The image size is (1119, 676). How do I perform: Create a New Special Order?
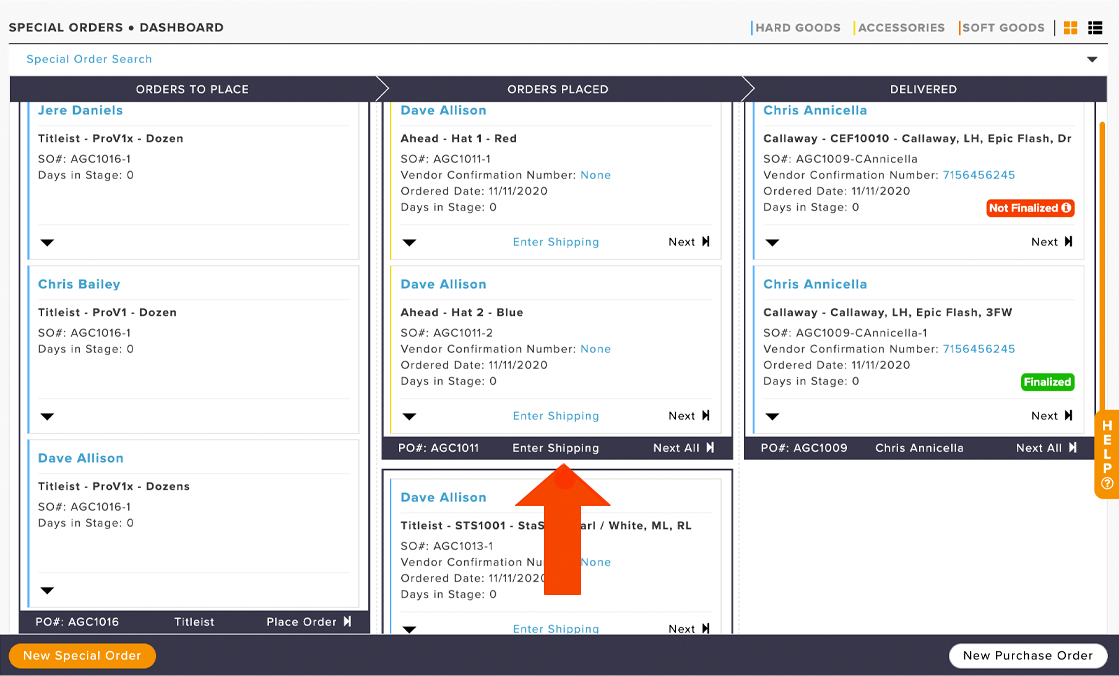click(82, 655)
